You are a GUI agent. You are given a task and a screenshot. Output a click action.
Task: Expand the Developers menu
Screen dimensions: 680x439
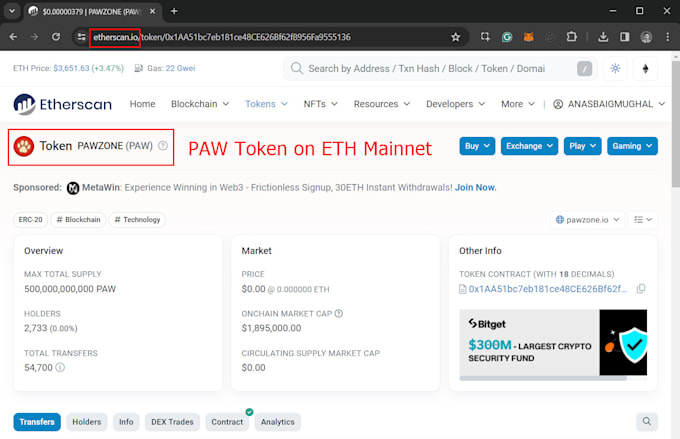[x=455, y=104]
